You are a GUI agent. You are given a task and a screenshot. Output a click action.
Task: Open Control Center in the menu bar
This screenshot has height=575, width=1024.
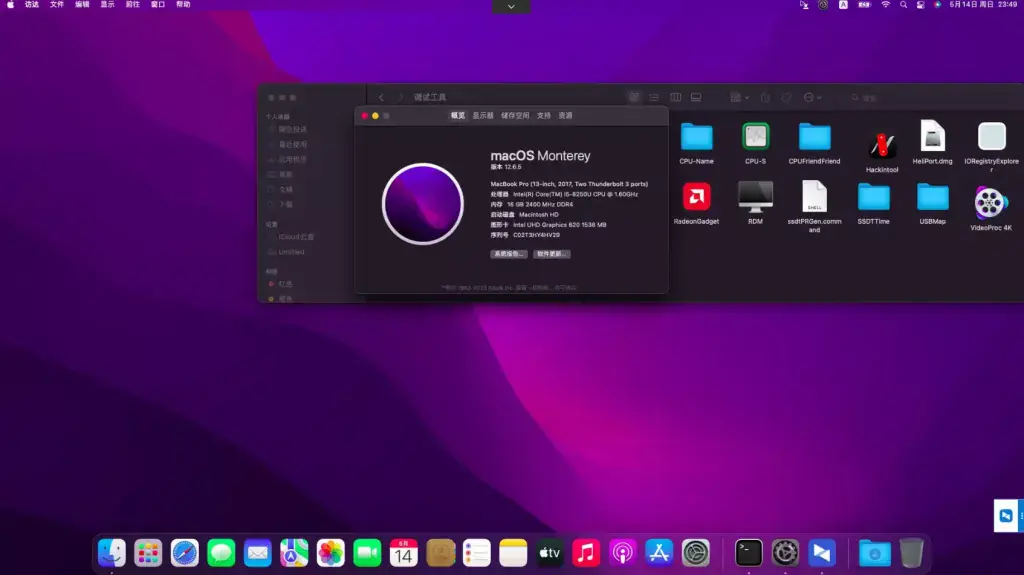point(920,5)
